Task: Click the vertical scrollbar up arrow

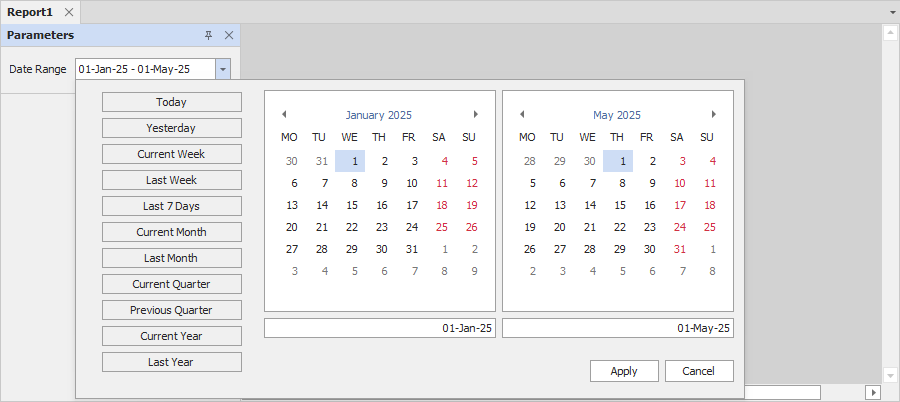Action: coord(890,33)
